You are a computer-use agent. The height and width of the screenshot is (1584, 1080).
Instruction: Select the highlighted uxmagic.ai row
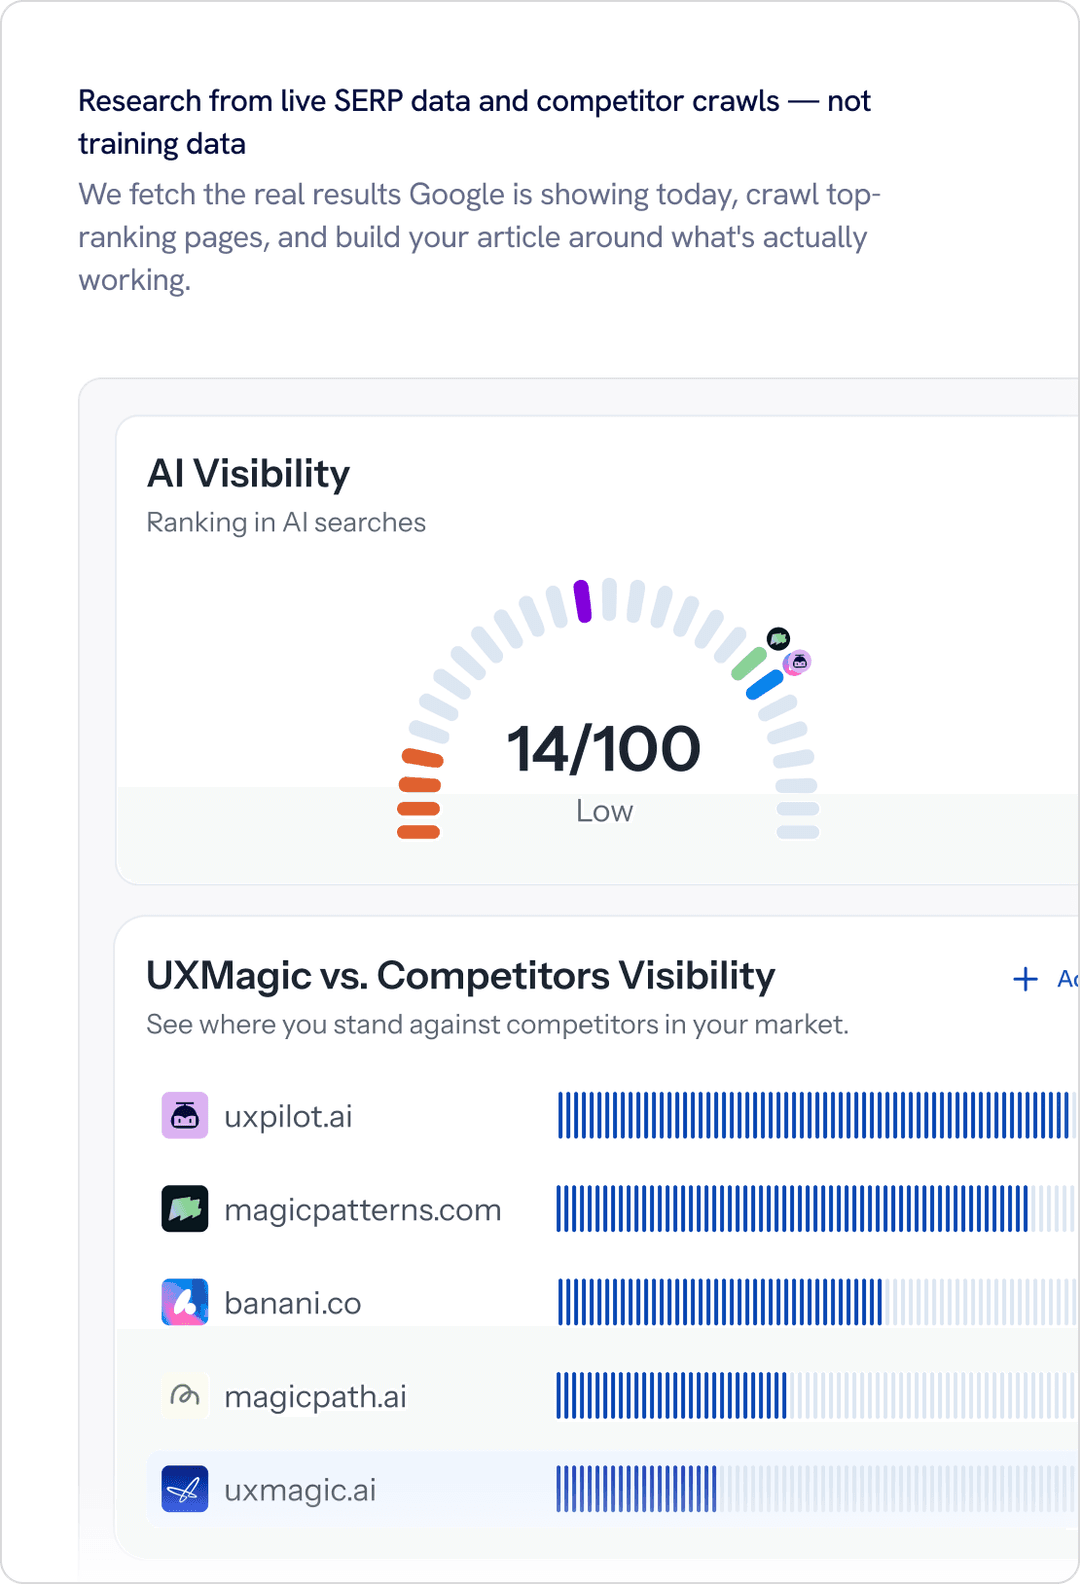pyautogui.click(x=614, y=1489)
